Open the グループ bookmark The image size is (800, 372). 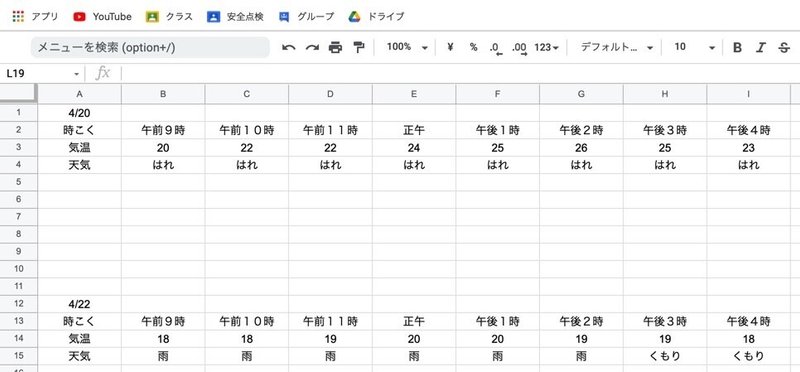[307, 16]
